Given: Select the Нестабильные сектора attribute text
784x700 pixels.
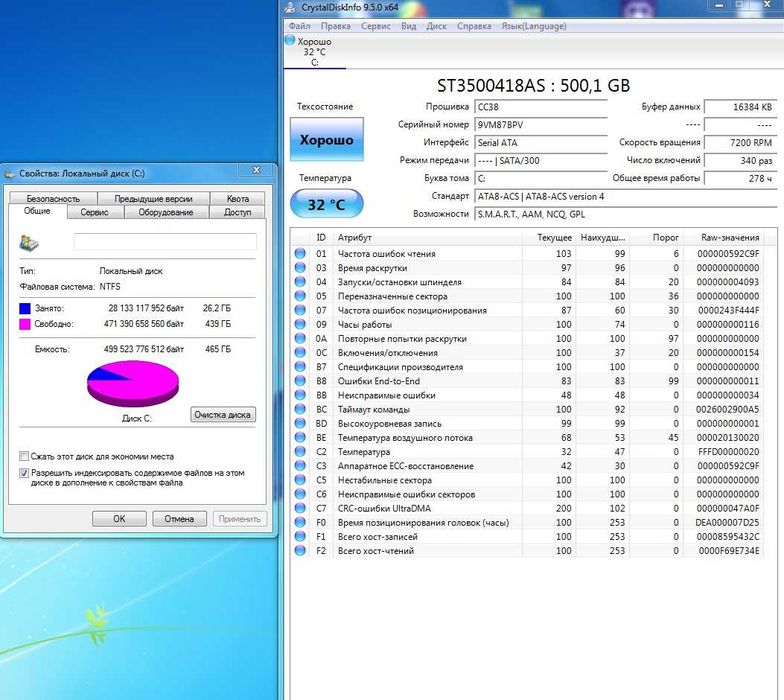Looking at the screenshot, I should (384, 480).
